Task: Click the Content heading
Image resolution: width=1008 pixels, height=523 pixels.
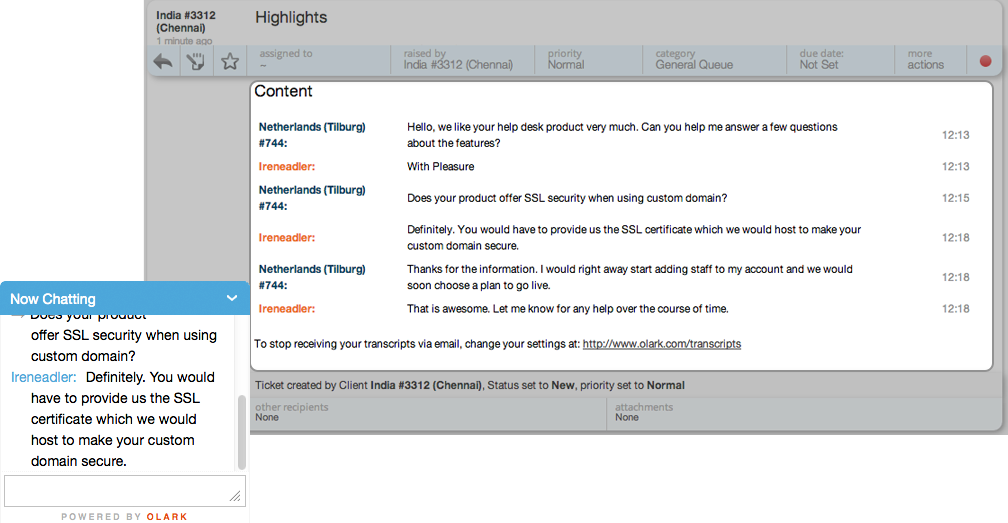Action: pyautogui.click(x=284, y=91)
